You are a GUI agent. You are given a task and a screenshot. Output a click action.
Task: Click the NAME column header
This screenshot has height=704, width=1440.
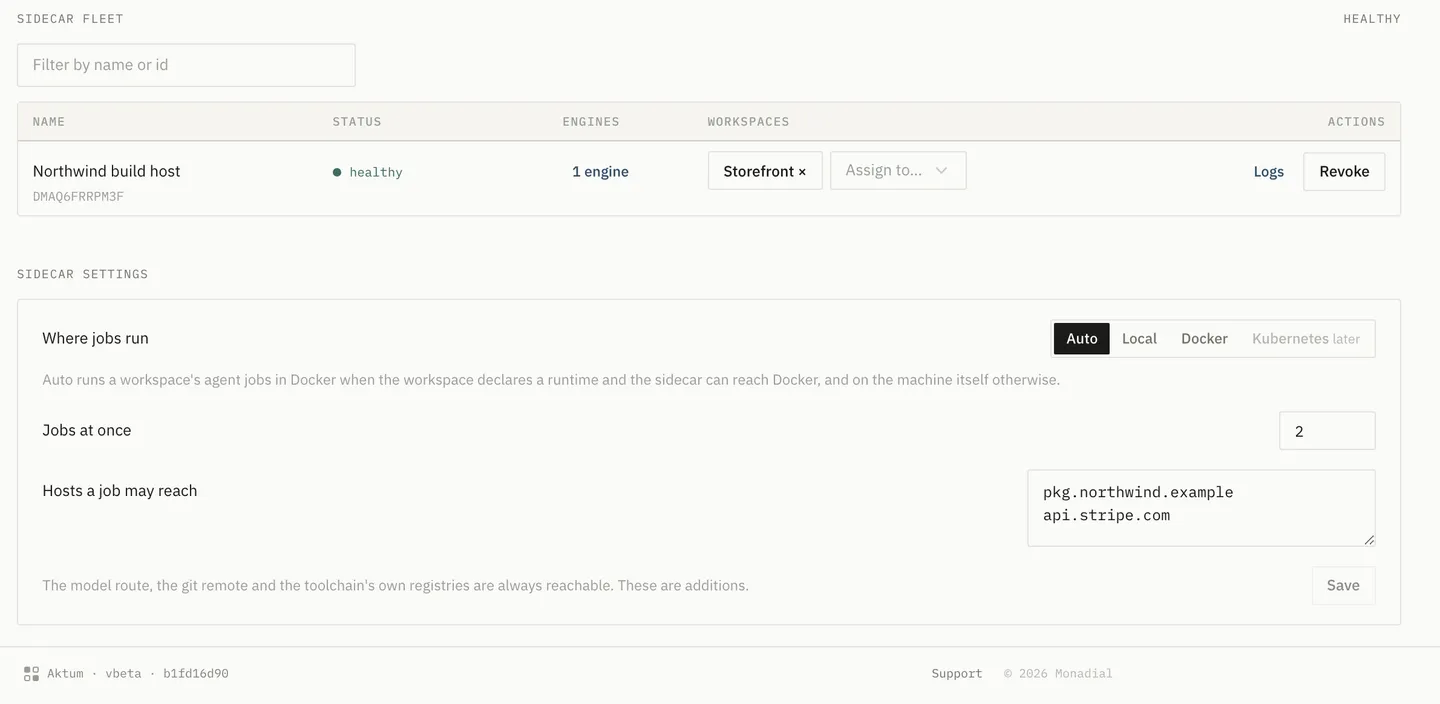49,122
